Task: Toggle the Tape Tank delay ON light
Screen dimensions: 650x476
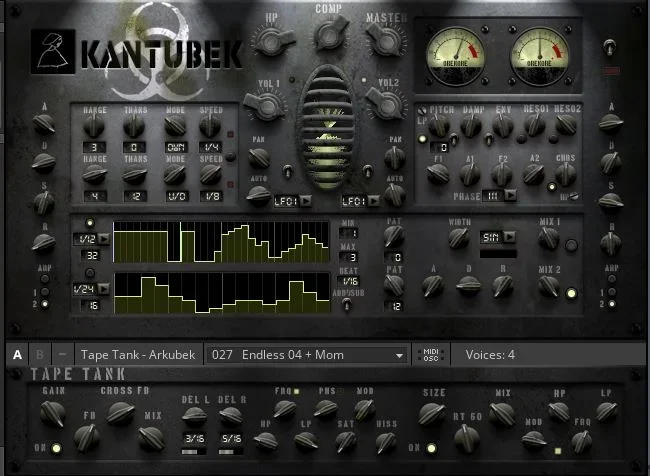Action: pyautogui.click(x=55, y=449)
